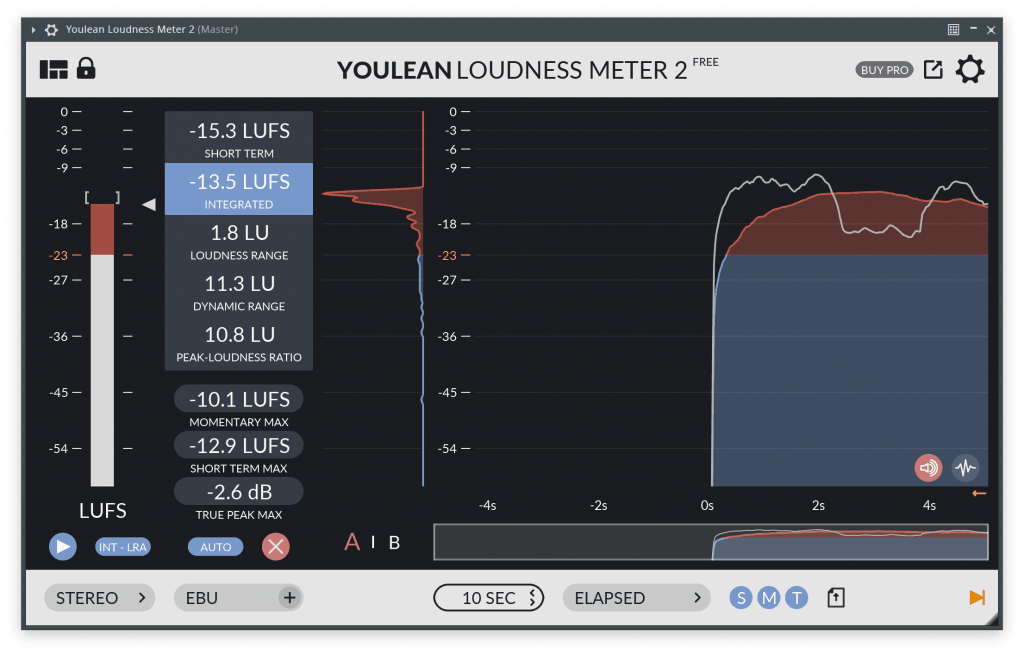Reset measurements with the red X button

(x=276, y=547)
